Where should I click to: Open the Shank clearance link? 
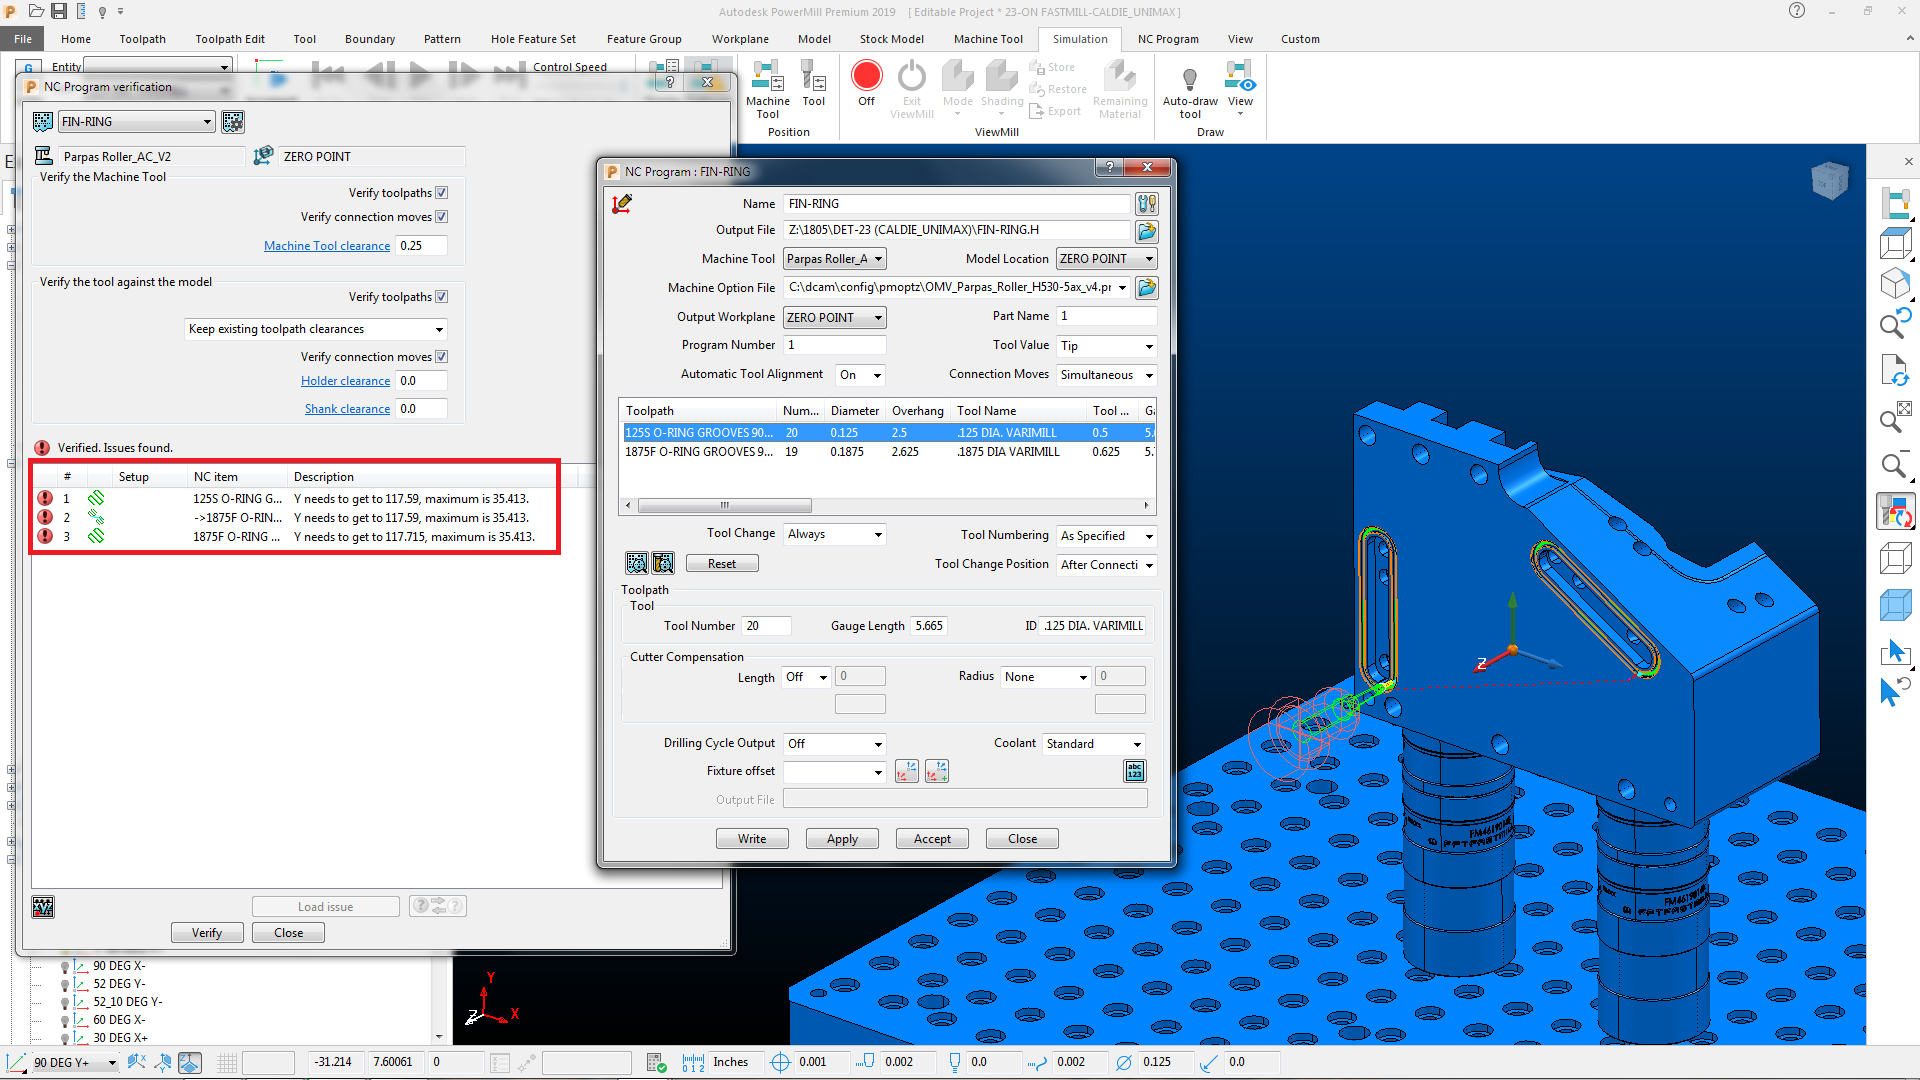pos(347,409)
